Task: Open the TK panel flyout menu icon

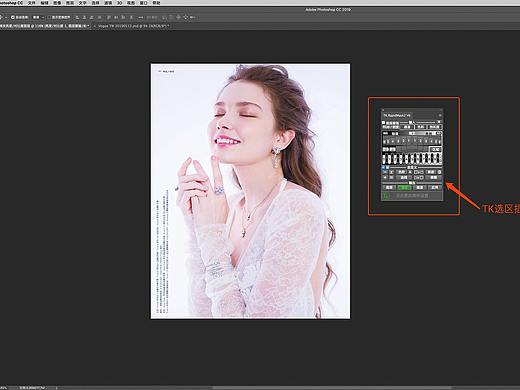Action: tap(440, 115)
